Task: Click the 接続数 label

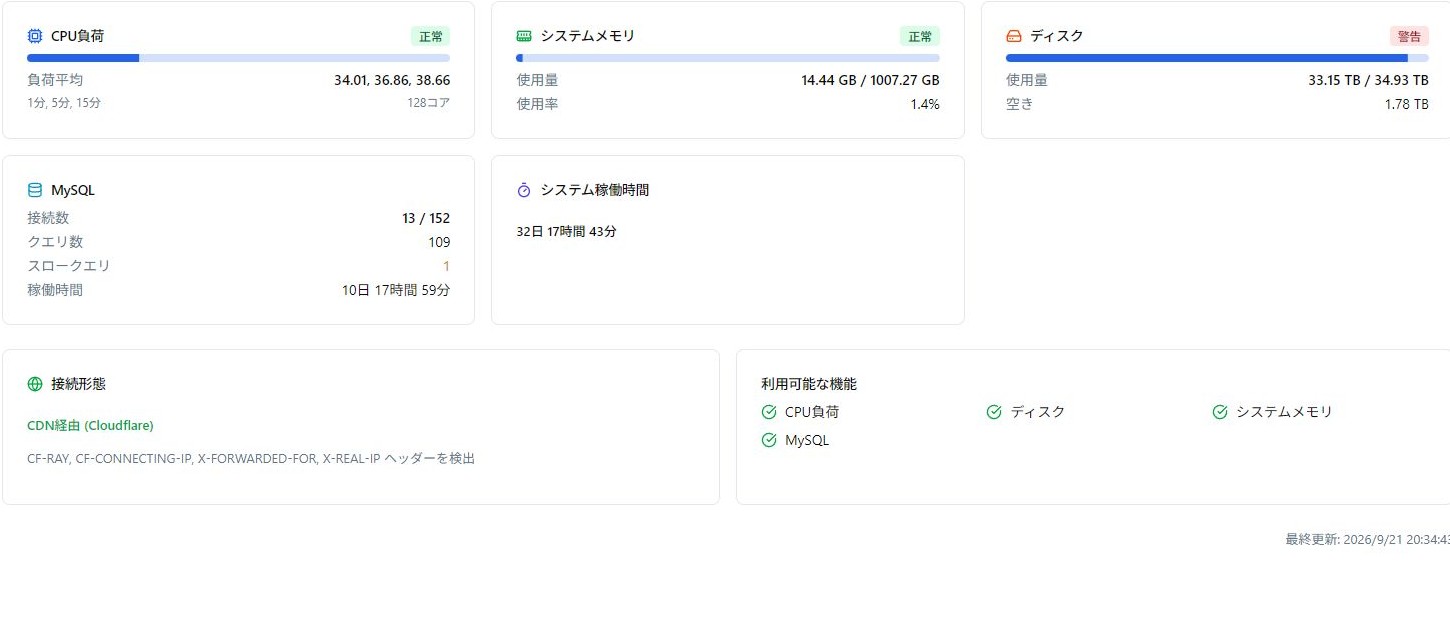Action: 48,218
